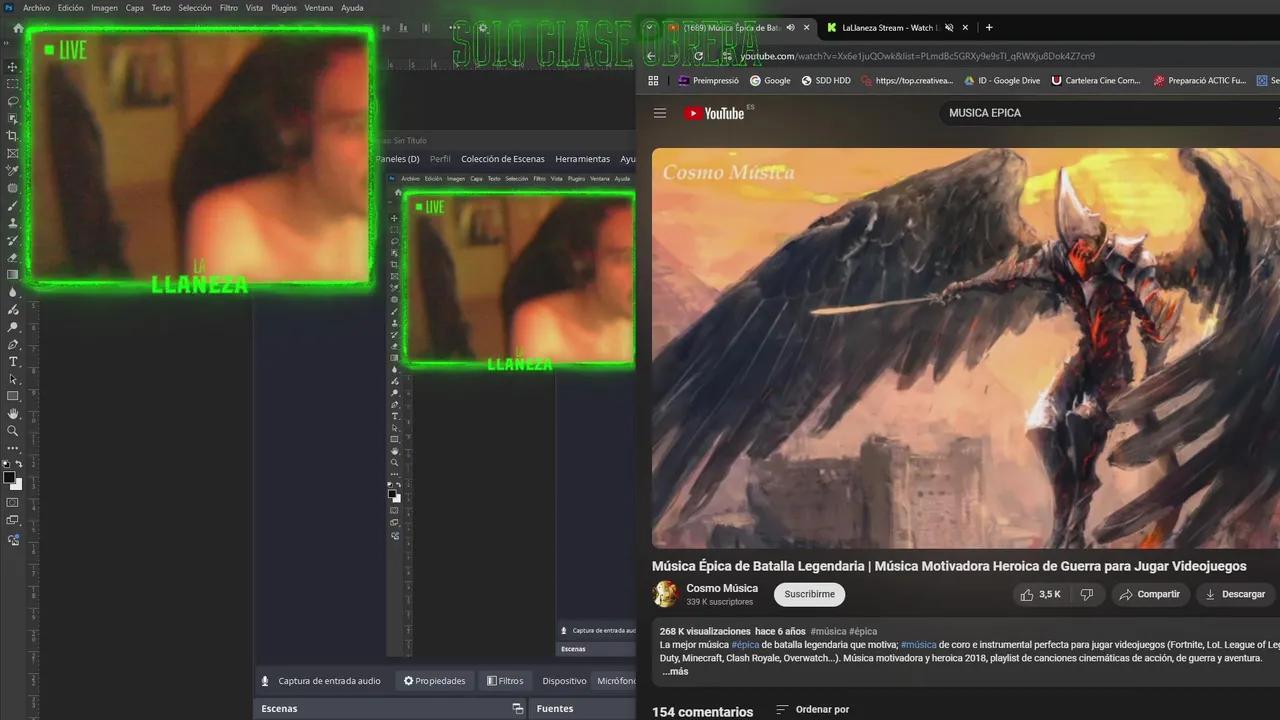Select the Frame tool

[13, 153]
